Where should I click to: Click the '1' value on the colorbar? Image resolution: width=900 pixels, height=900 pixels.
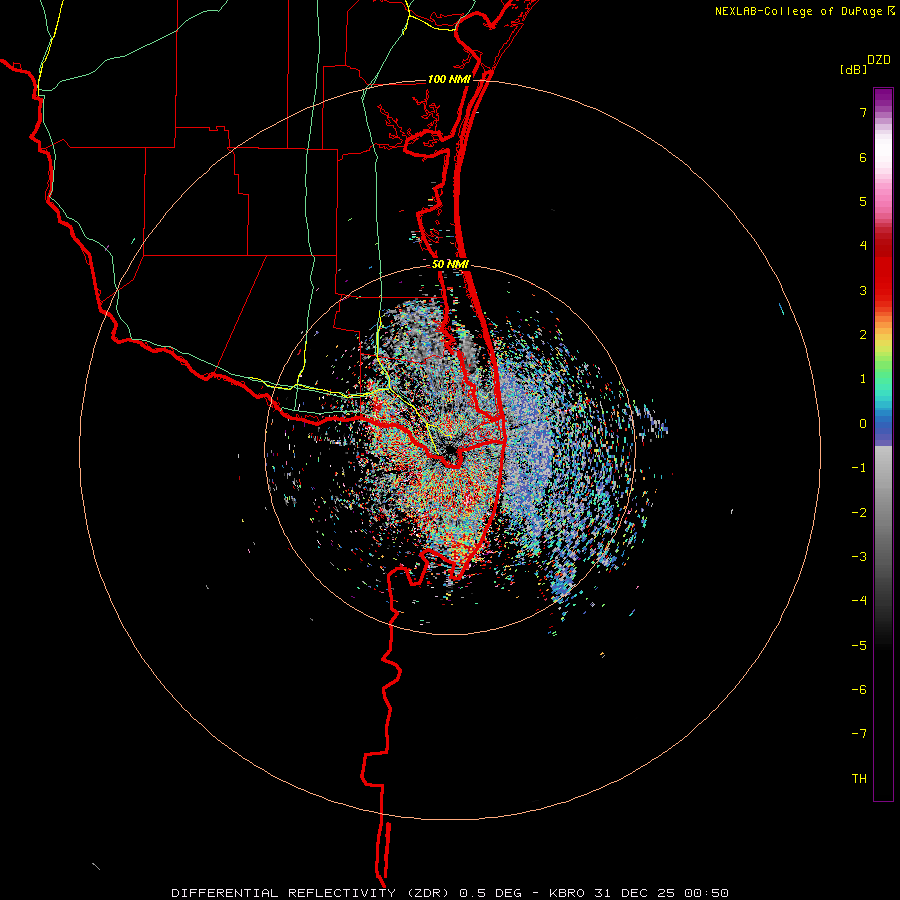coord(863,379)
